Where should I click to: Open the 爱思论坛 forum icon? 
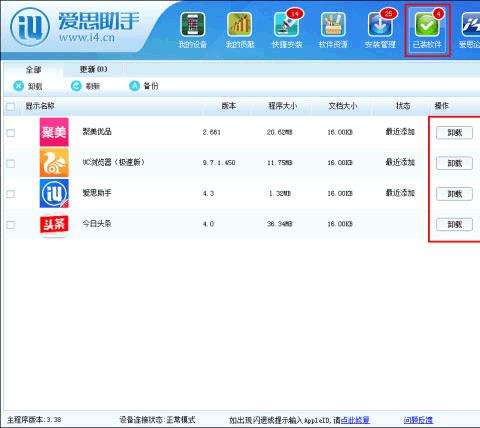(471, 24)
